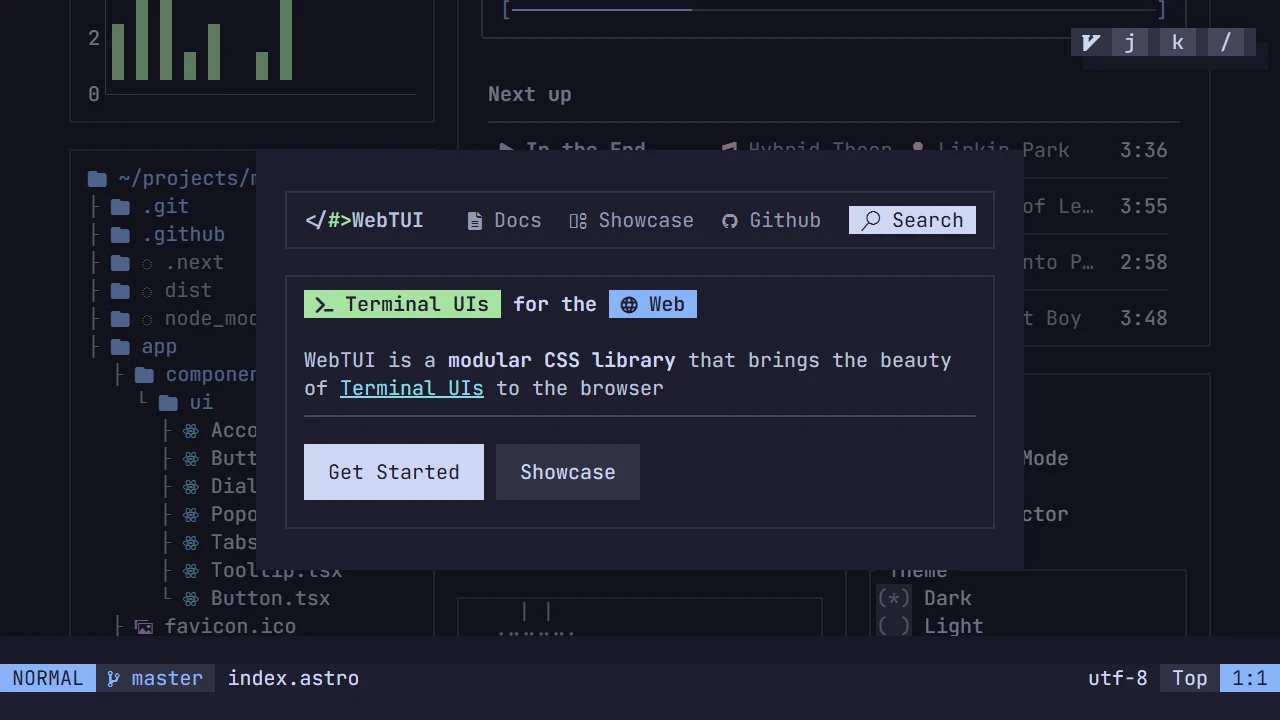Viewport: 1280px width, 720px height.
Task: Select the Light theme radio button
Action: click(x=894, y=626)
